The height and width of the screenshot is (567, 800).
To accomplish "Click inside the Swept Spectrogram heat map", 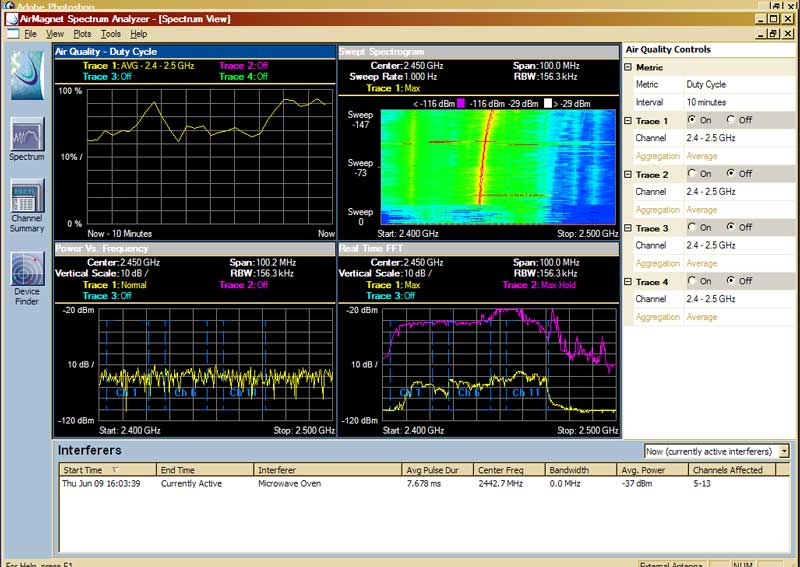I will [498, 167].
